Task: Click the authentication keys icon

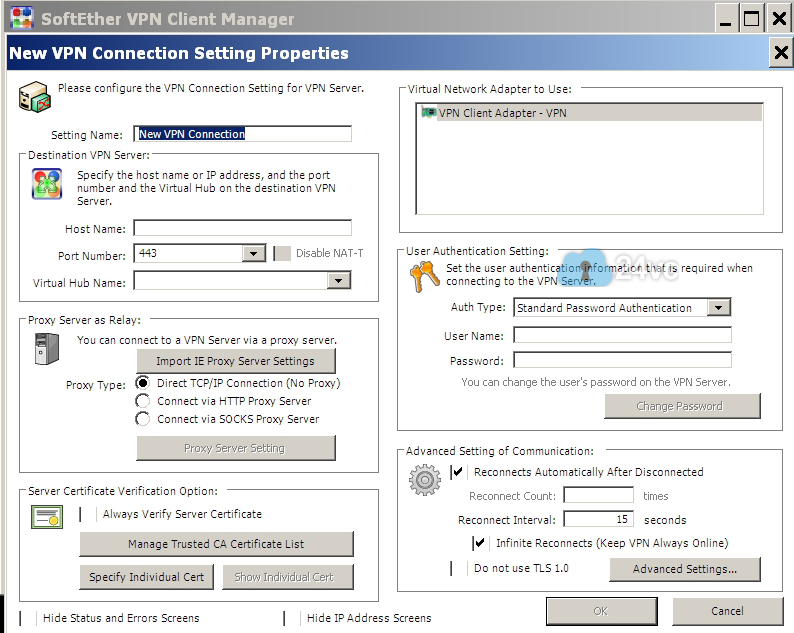Action: coord(424,276)
